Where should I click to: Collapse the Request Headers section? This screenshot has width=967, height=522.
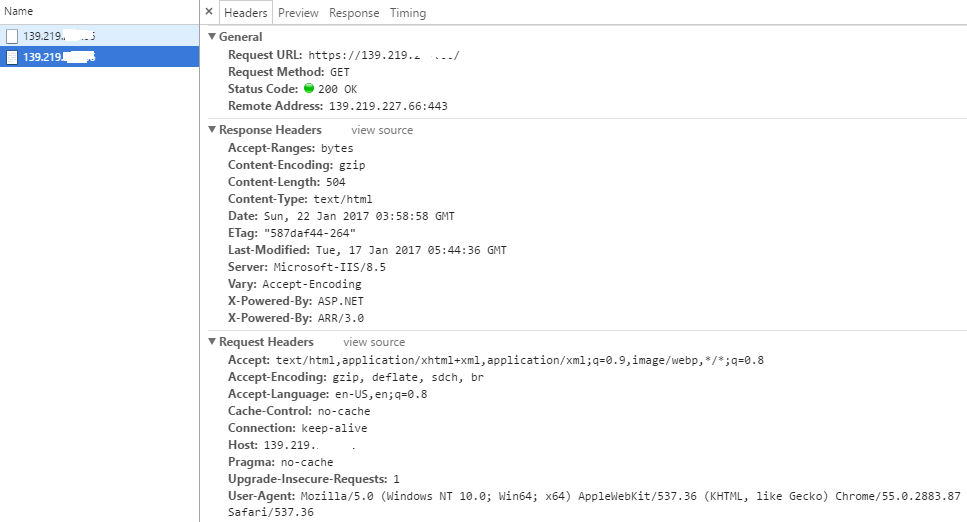coord(212,342)
